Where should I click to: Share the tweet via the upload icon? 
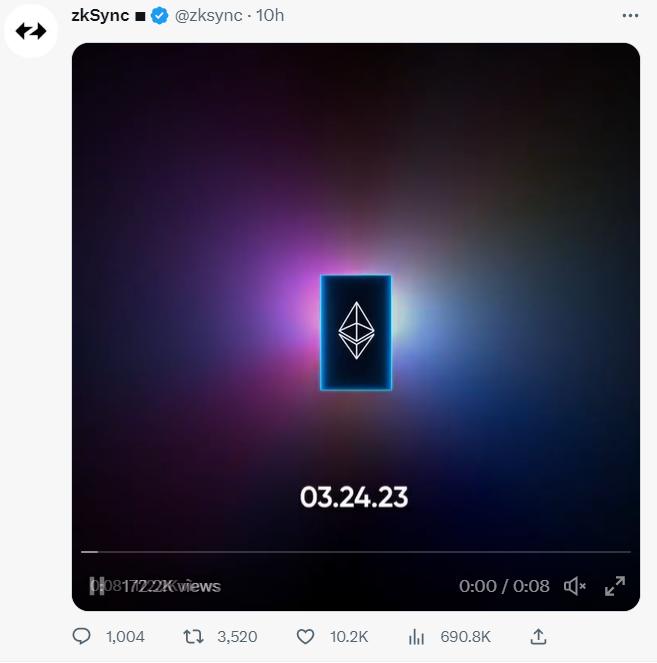tap(538, 637)
